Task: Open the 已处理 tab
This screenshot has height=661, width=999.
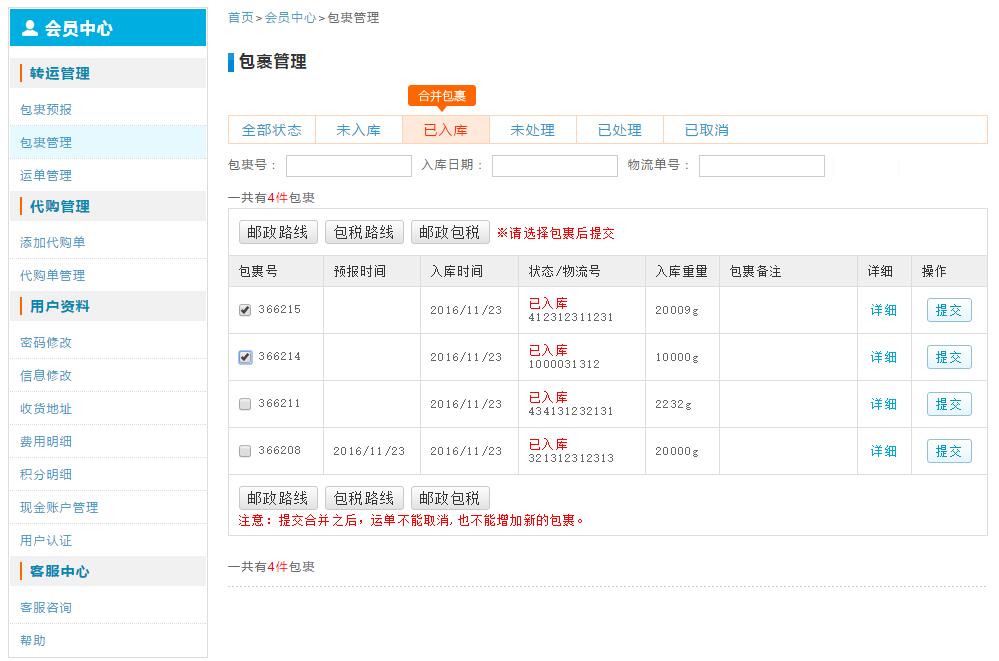Action: click(619, 130)
